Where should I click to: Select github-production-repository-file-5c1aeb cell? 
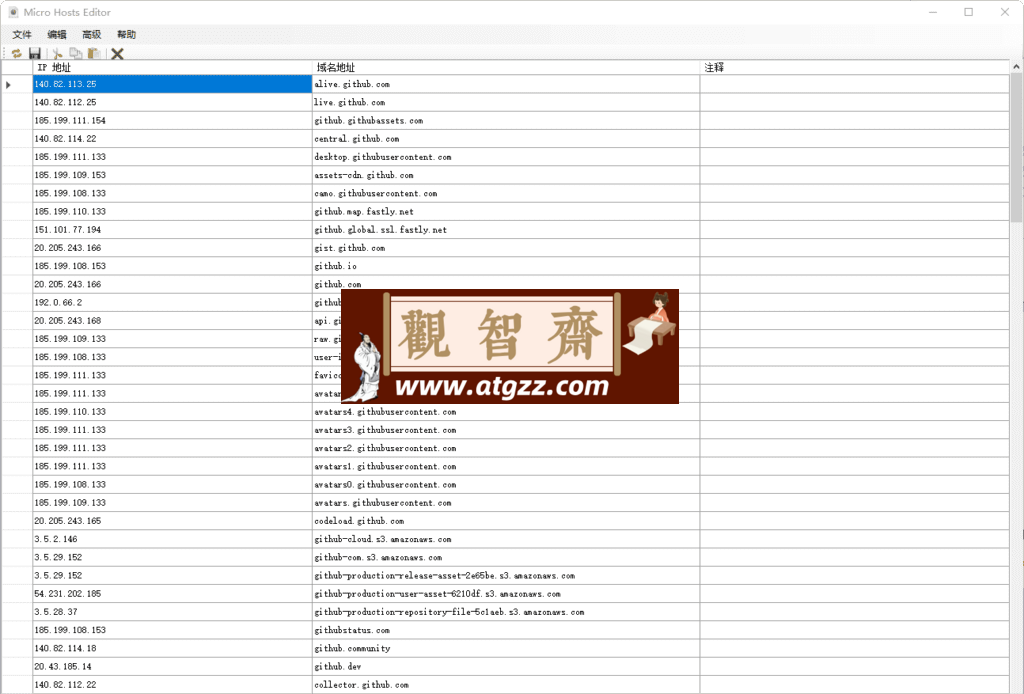(x=506, y=612)
